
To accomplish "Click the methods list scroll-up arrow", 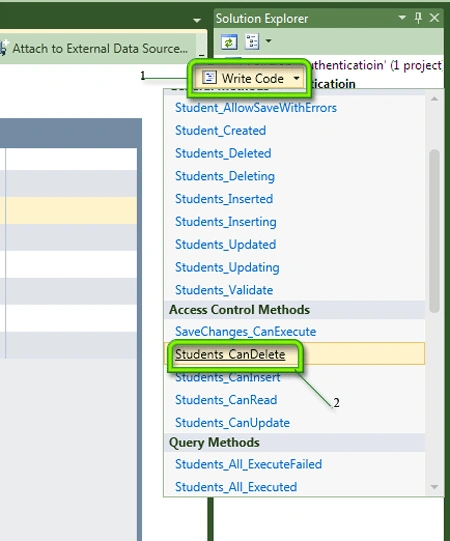I will coord(434,99).
